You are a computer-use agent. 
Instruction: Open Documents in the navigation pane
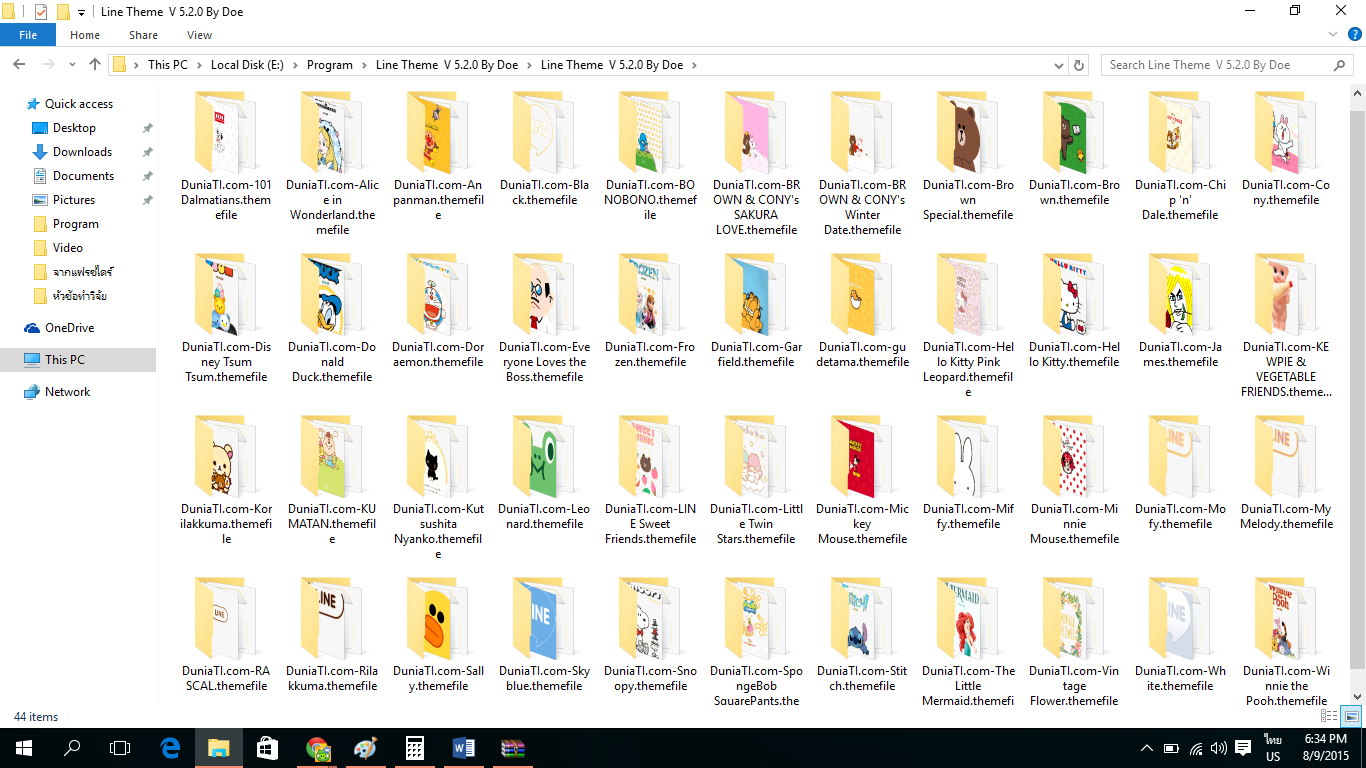[83, 176]
